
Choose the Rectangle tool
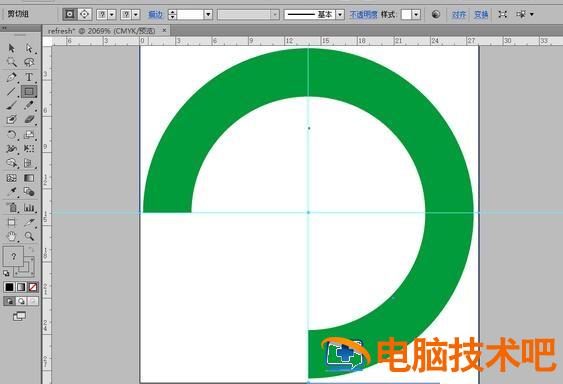29,91
